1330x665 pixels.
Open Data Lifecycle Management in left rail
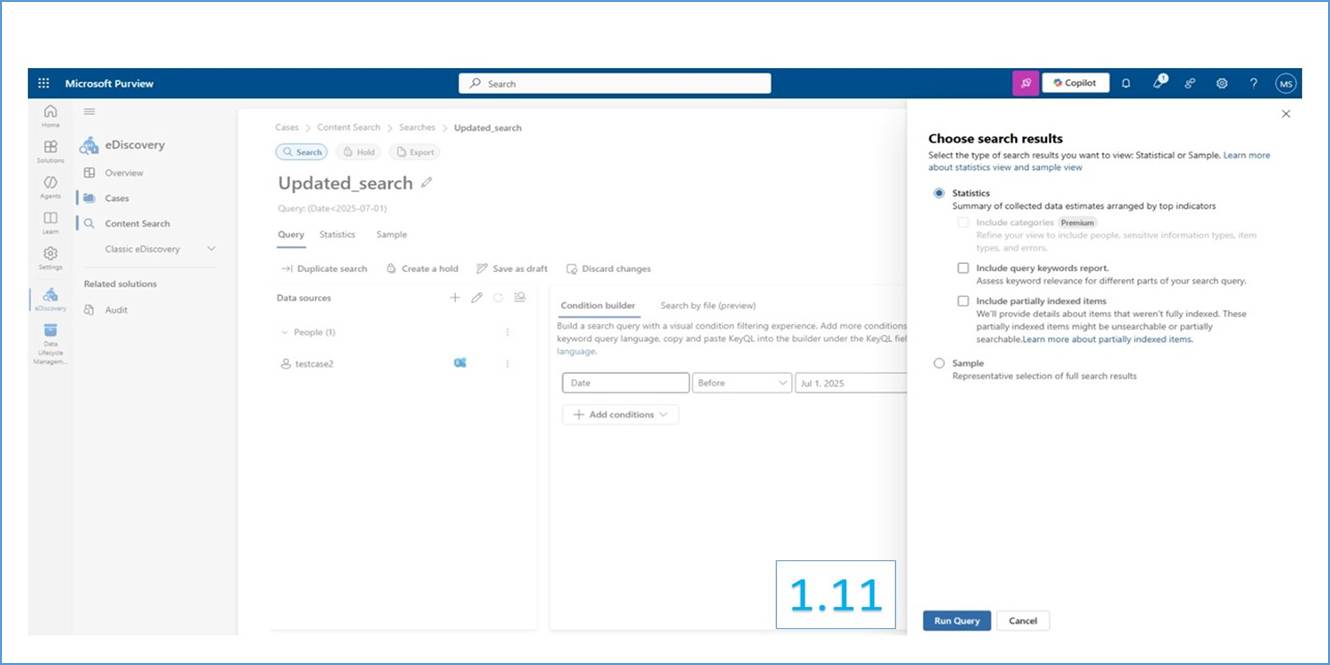tap(50, 344)
